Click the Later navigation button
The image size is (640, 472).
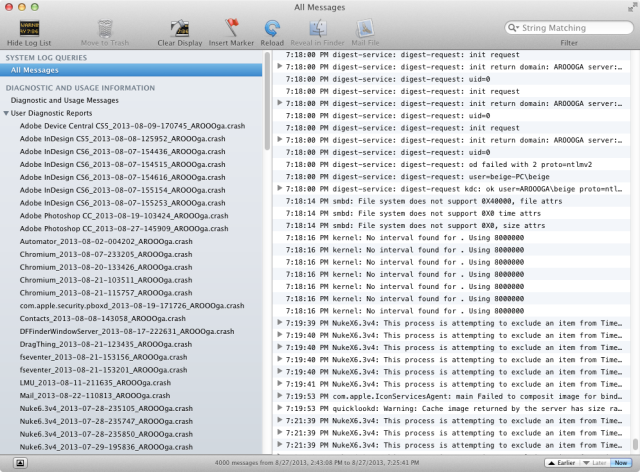594,463
